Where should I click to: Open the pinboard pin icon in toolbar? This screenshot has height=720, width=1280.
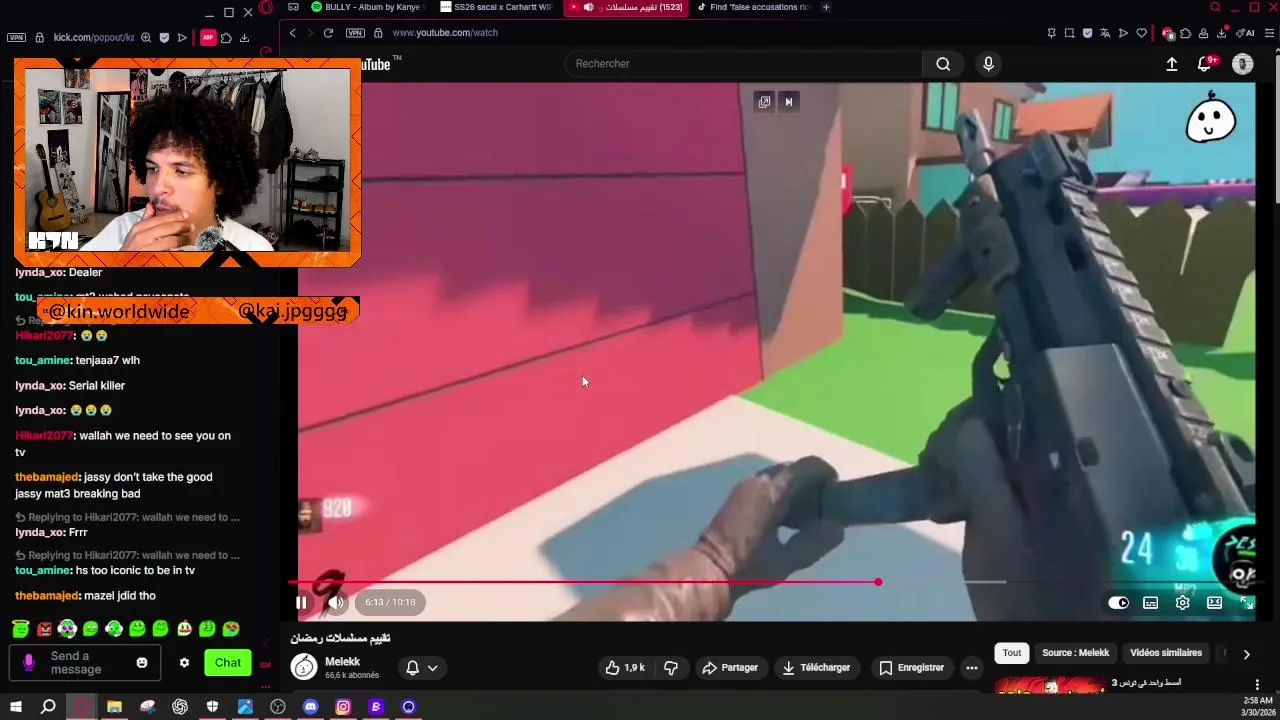(x=1051, y=33)
